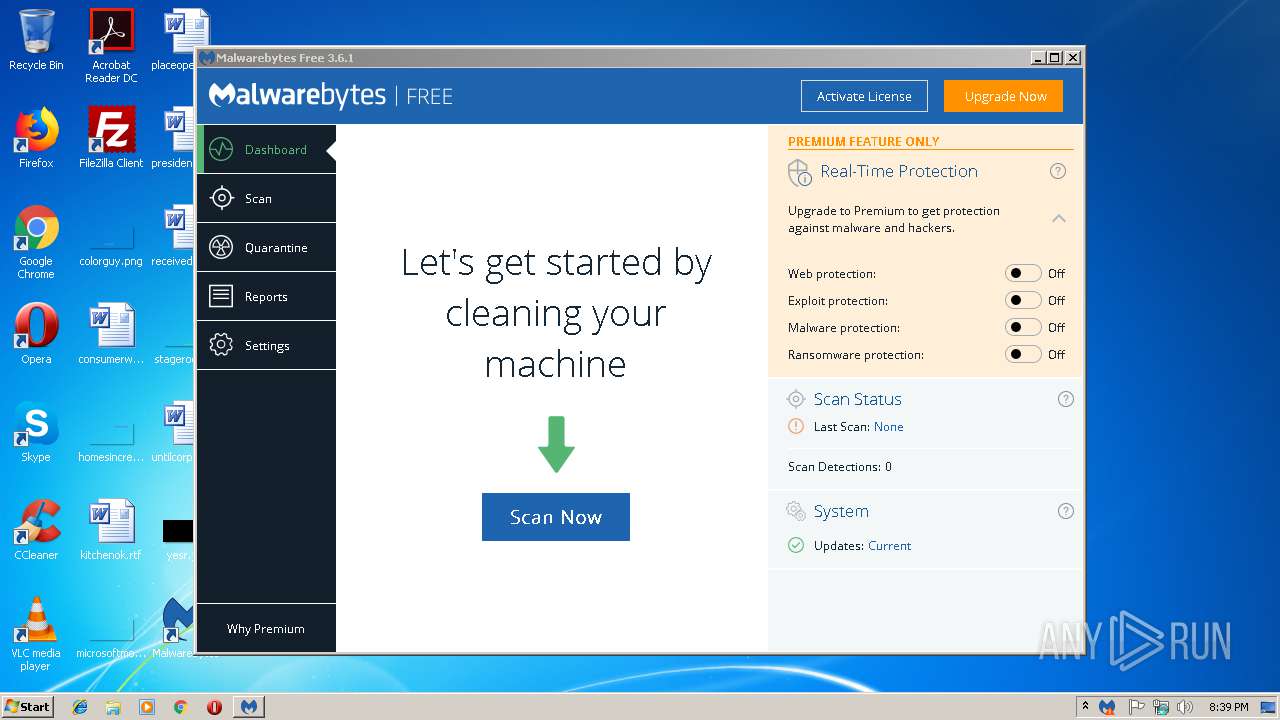Open the Dashboard section in the sidebar
The image size is (1280, 720).
point(266,150)
